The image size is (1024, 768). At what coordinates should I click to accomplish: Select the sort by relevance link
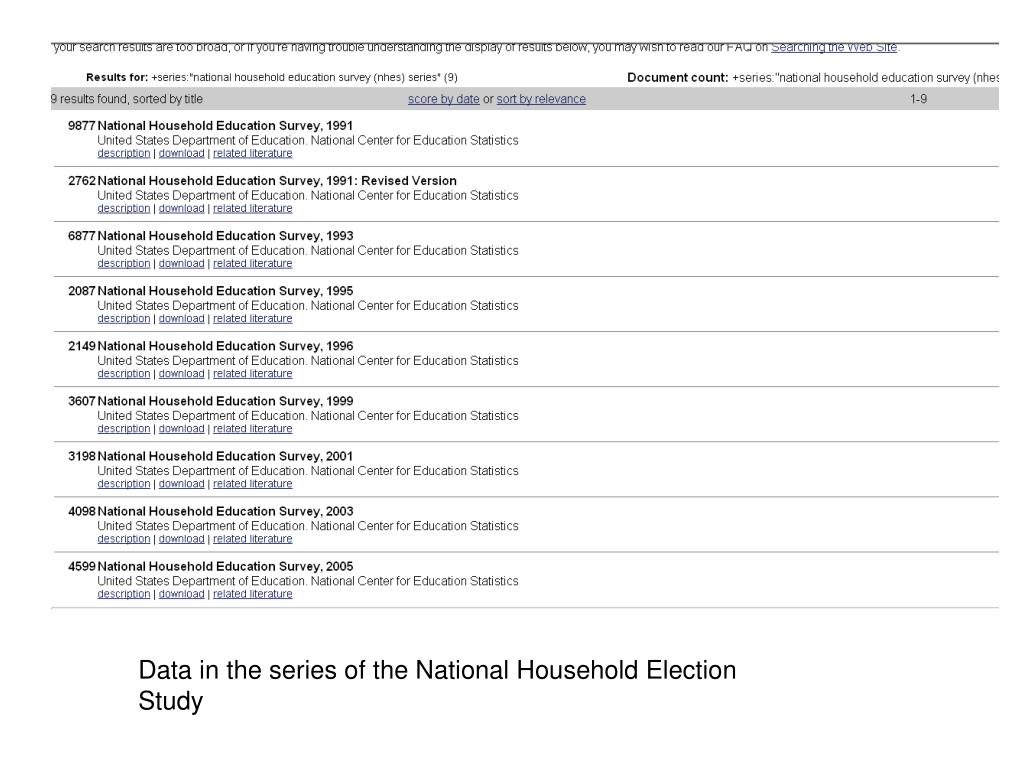pos(541,99)
